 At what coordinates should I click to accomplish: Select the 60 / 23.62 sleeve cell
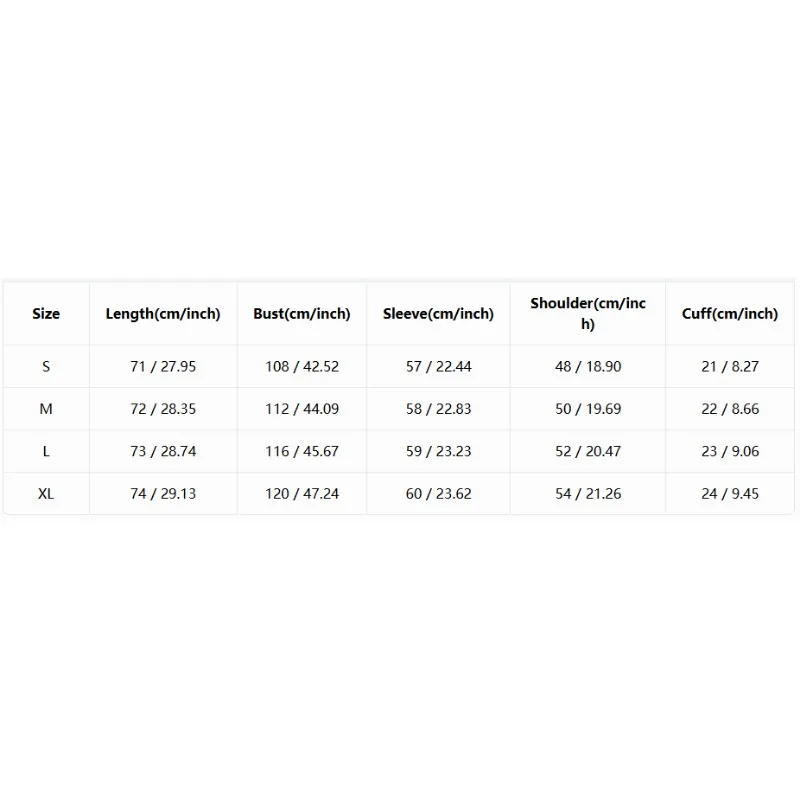438,493
